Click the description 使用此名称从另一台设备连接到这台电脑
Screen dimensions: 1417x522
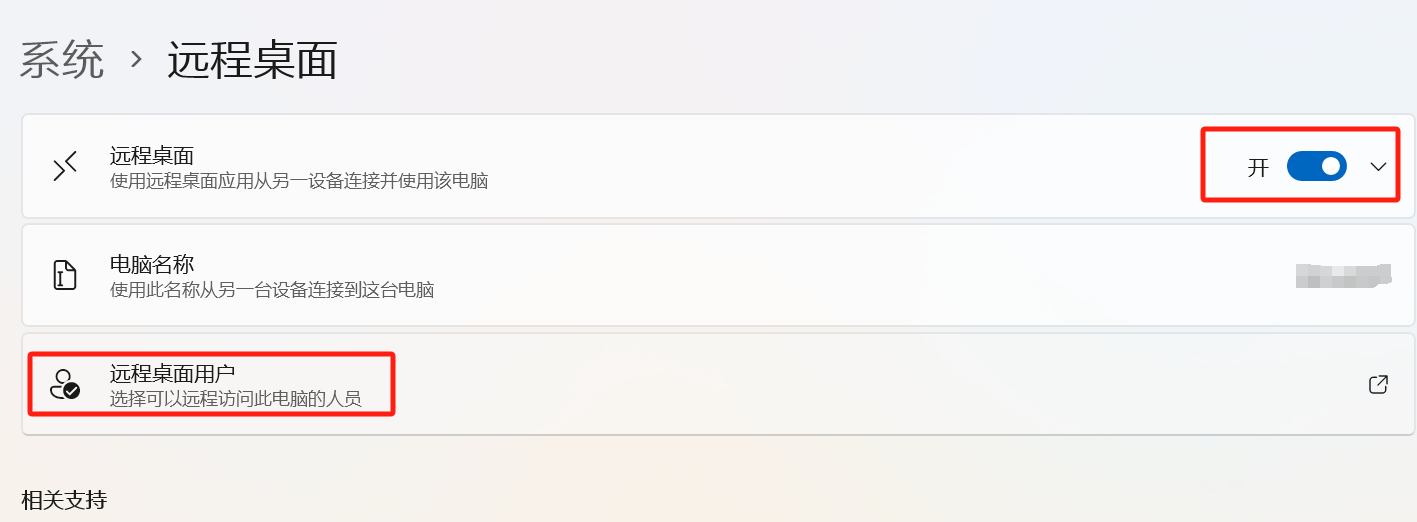[x=272, y=290]
